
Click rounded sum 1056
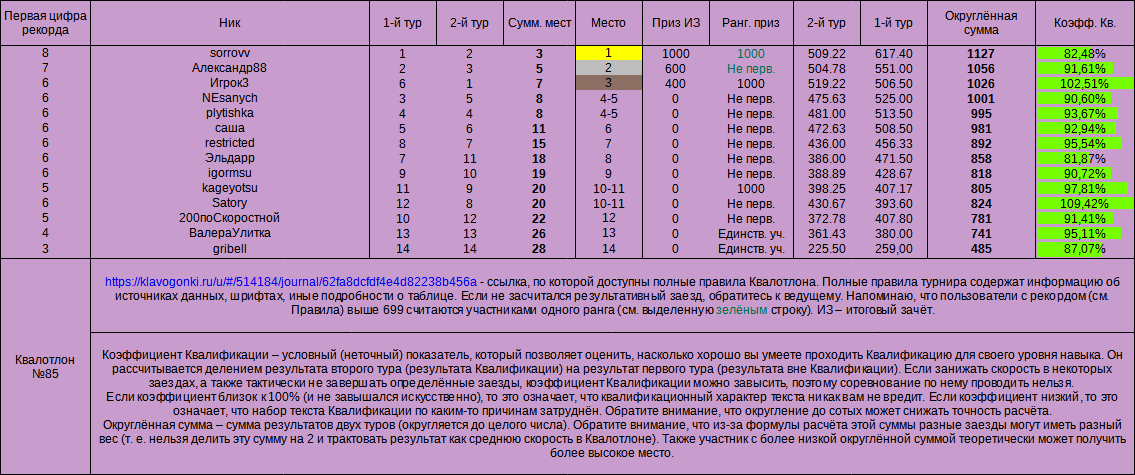pyautogui.click(x=981, y=68)
